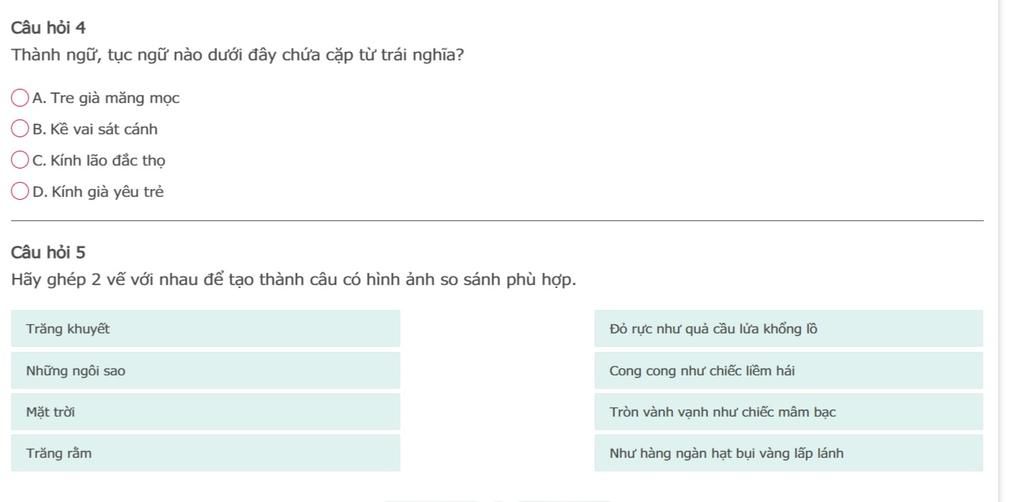This screenshot has width=1024, height=502.
Task: Click the 'Kính già yêu trẻ' answer text
Action: [107, 192]
